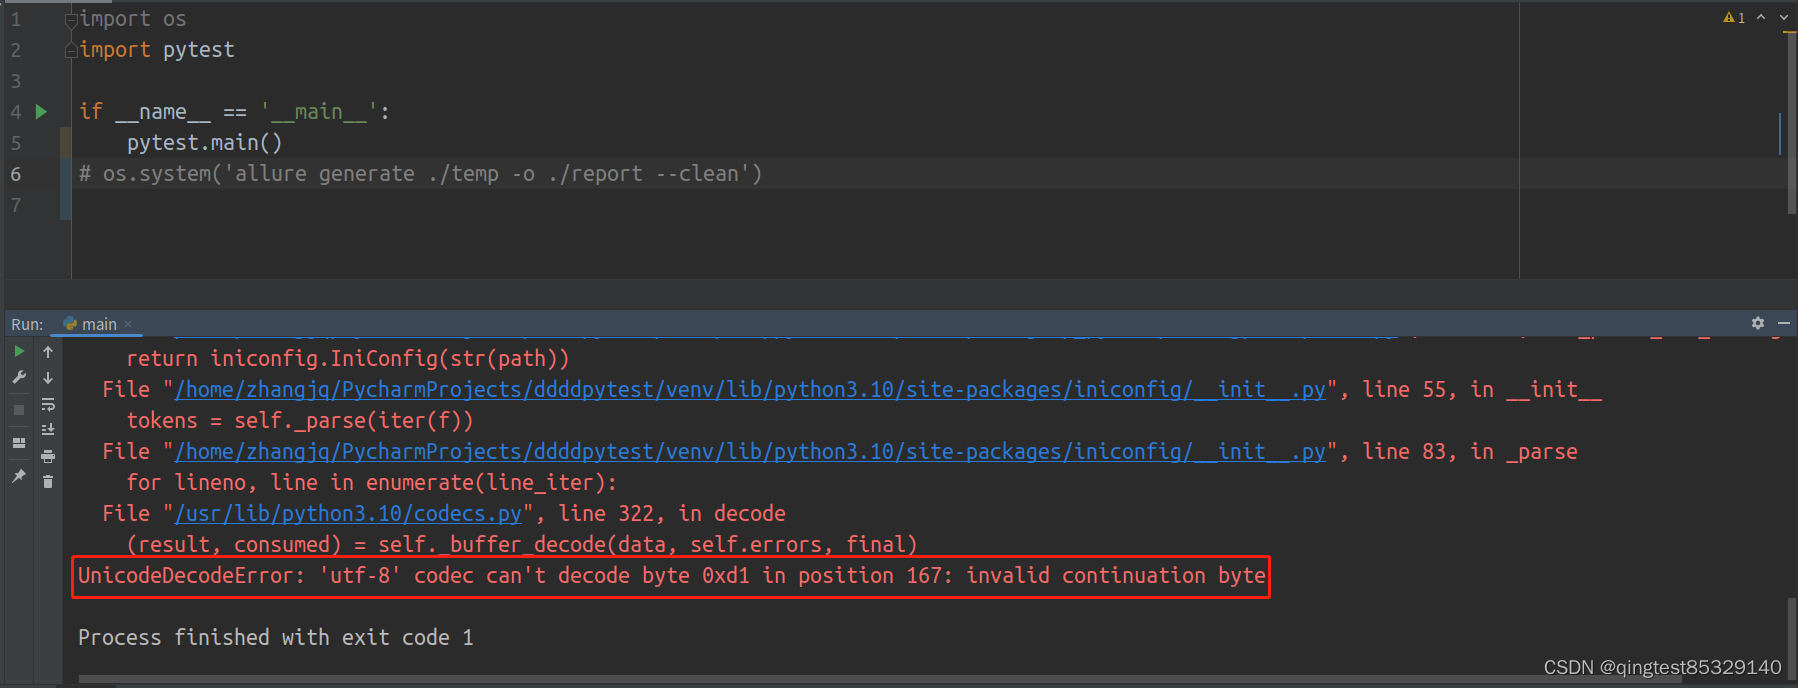Open iniconfig __init__.py link at line 83
This screenshot has width=1798, height=688.
click(750, 452)
